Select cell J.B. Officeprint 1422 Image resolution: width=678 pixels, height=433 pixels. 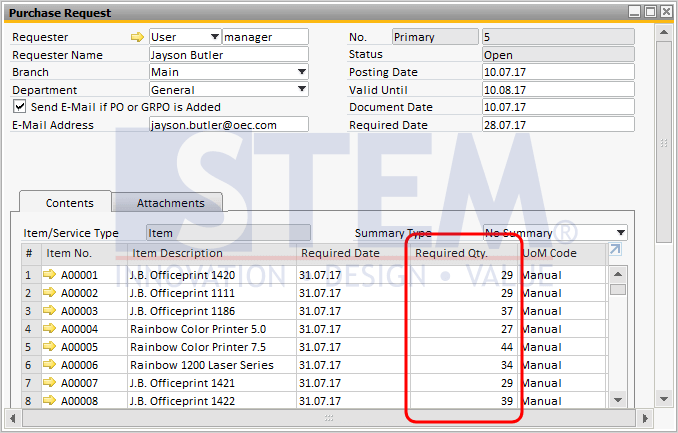(x=212, y=401)
